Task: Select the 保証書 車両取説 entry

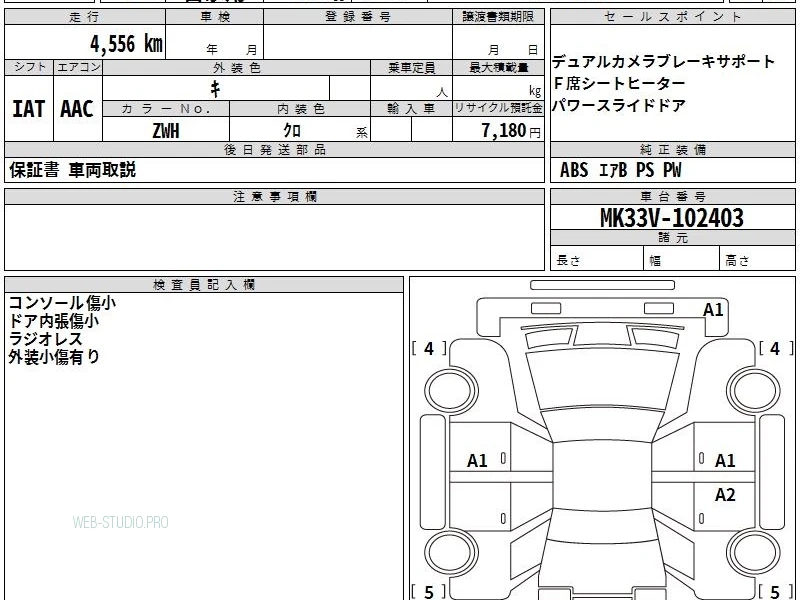Action: click(x=72, y=170)
